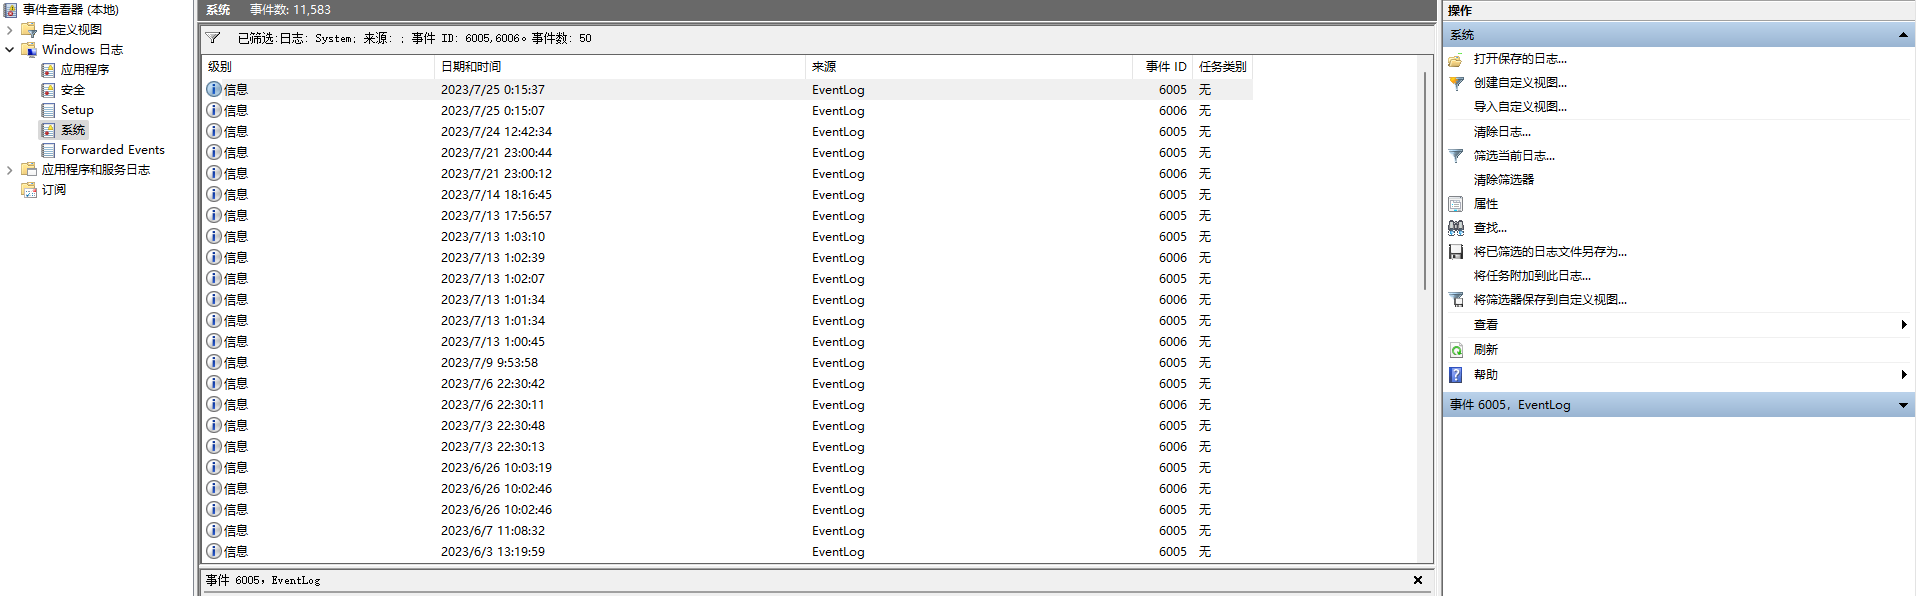Image resolution: width=1917 pixels, height=596 pixels.
Task: Select event row 2023/6/26 10:03:19
Action: click(x=727, y=468)
